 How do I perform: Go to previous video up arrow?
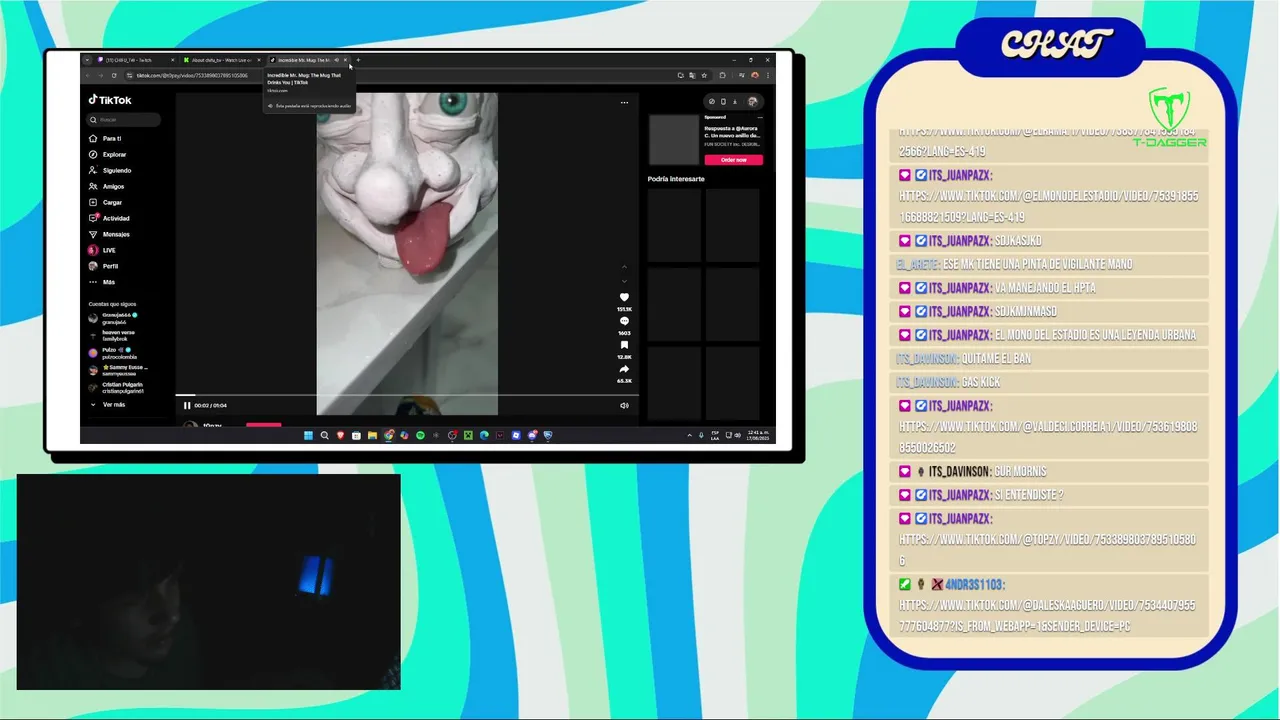(x=624, y=267)
